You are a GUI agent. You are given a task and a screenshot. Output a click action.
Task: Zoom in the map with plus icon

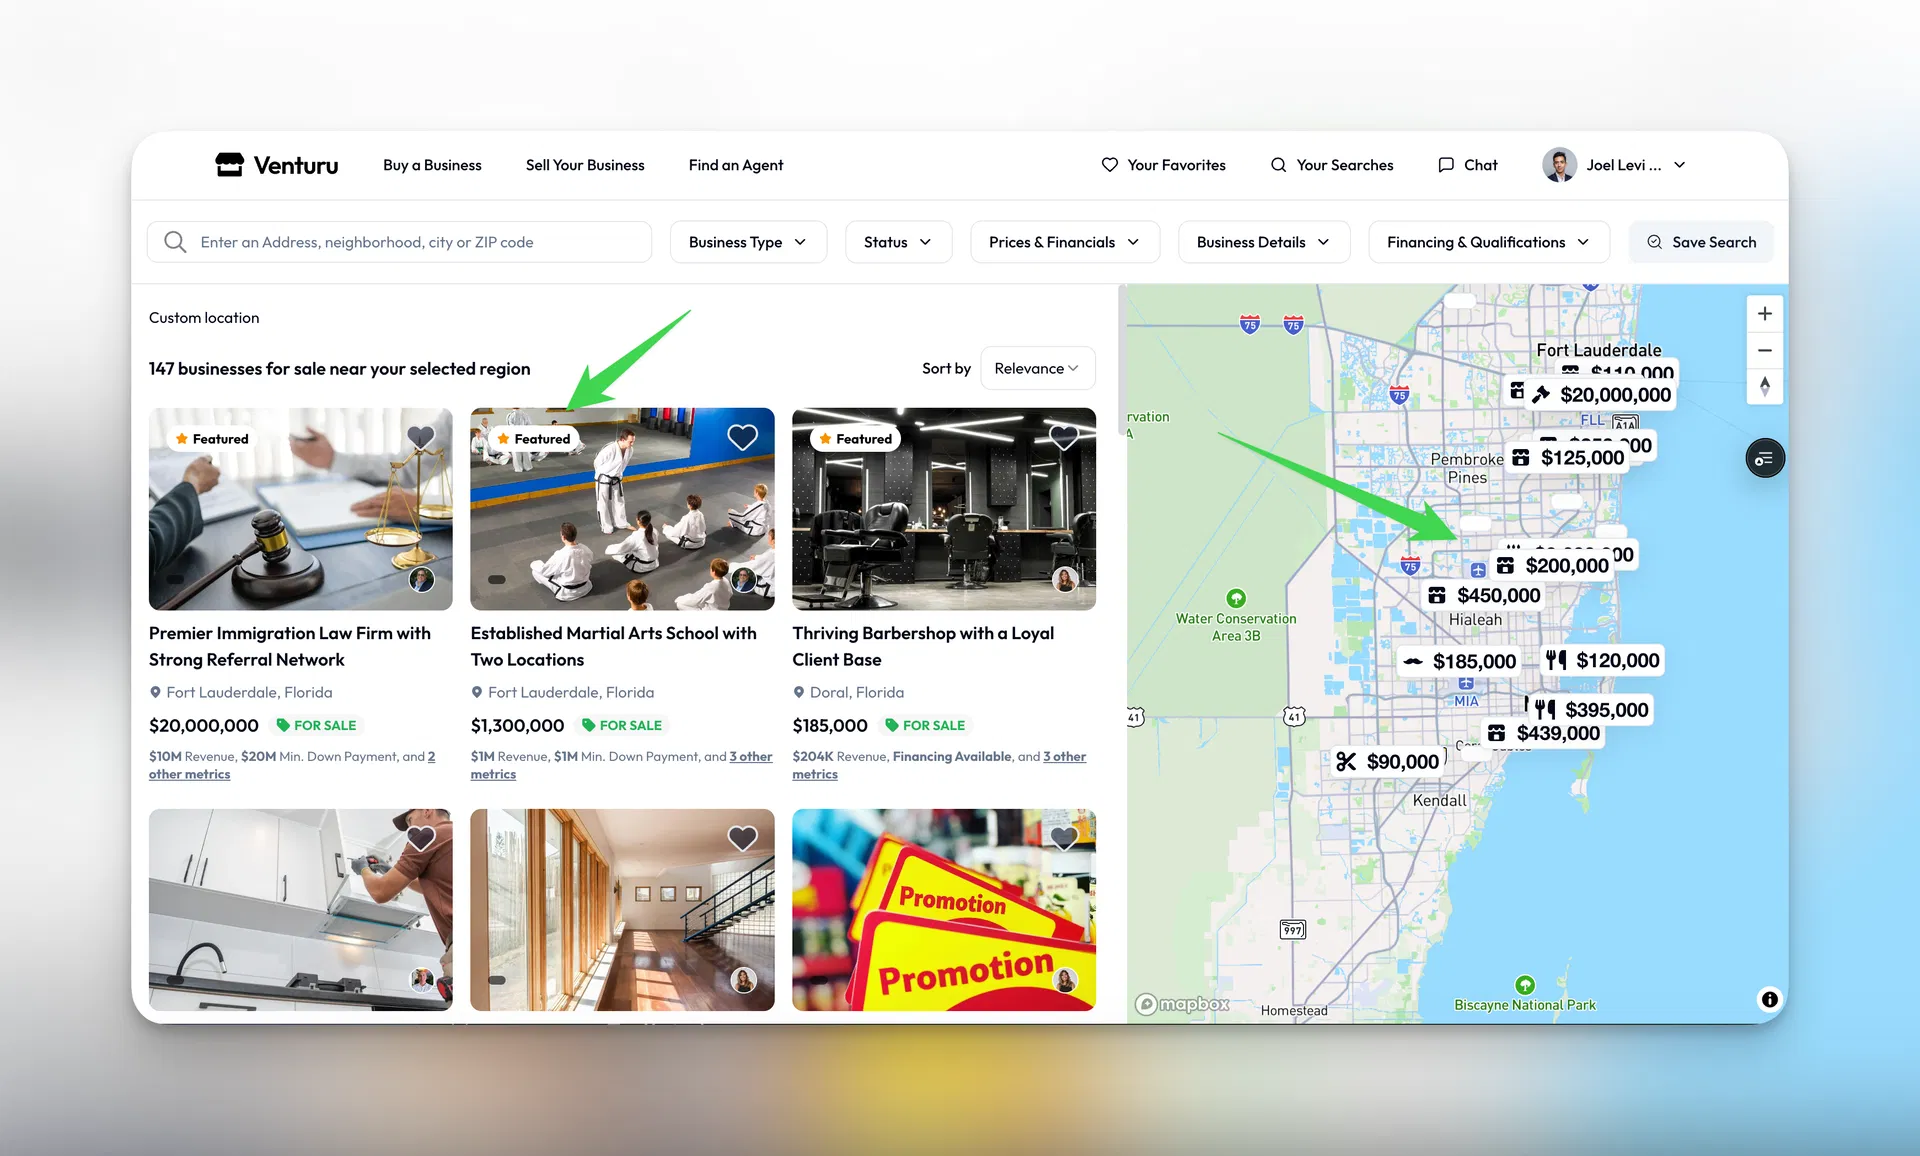coord(1764,314)
